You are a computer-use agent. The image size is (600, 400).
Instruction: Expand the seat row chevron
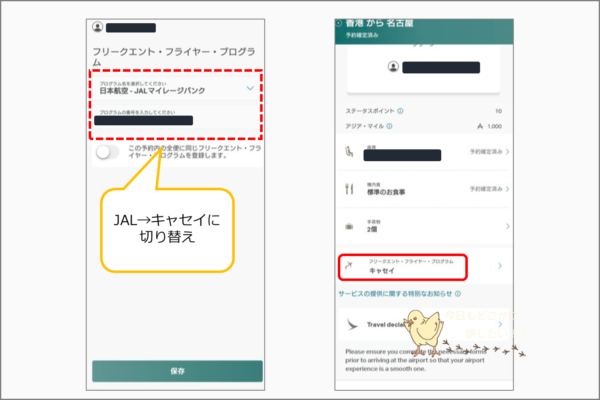pyautogui.click(x=507, y=152)
